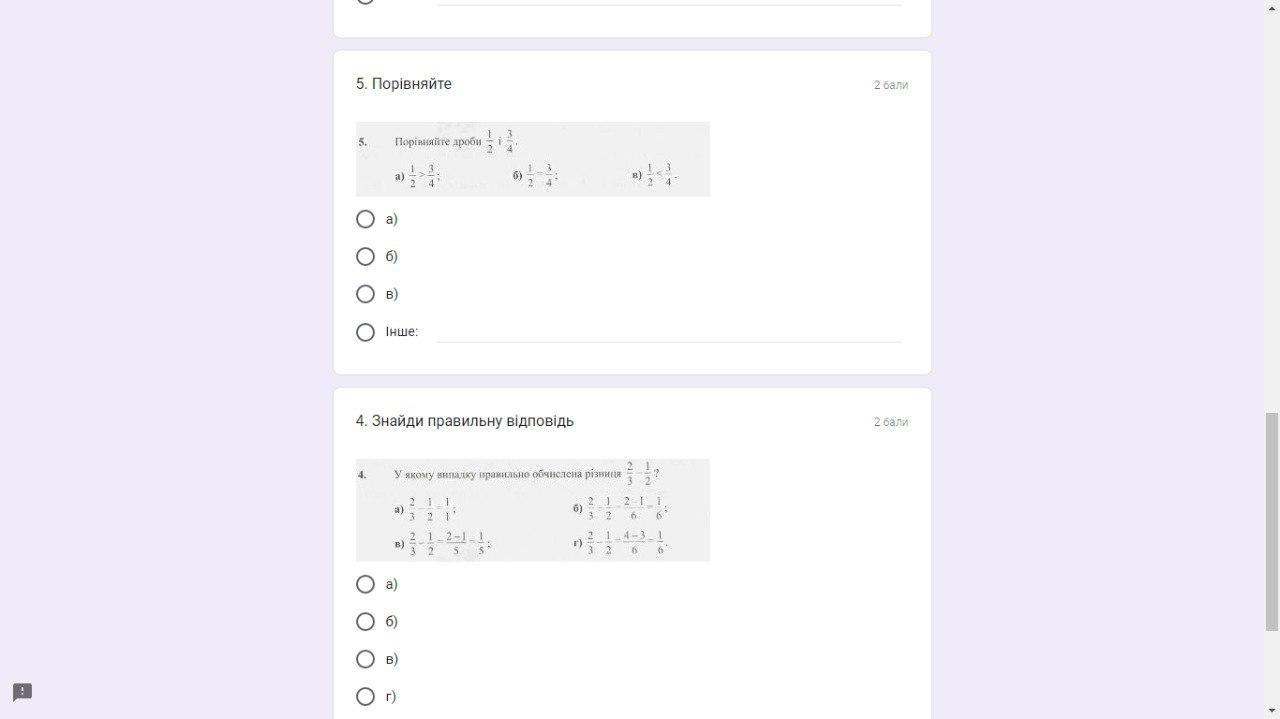Open the report problem feedback icon
Viewport: 1280px width, 719px height.
click(22, 692)
